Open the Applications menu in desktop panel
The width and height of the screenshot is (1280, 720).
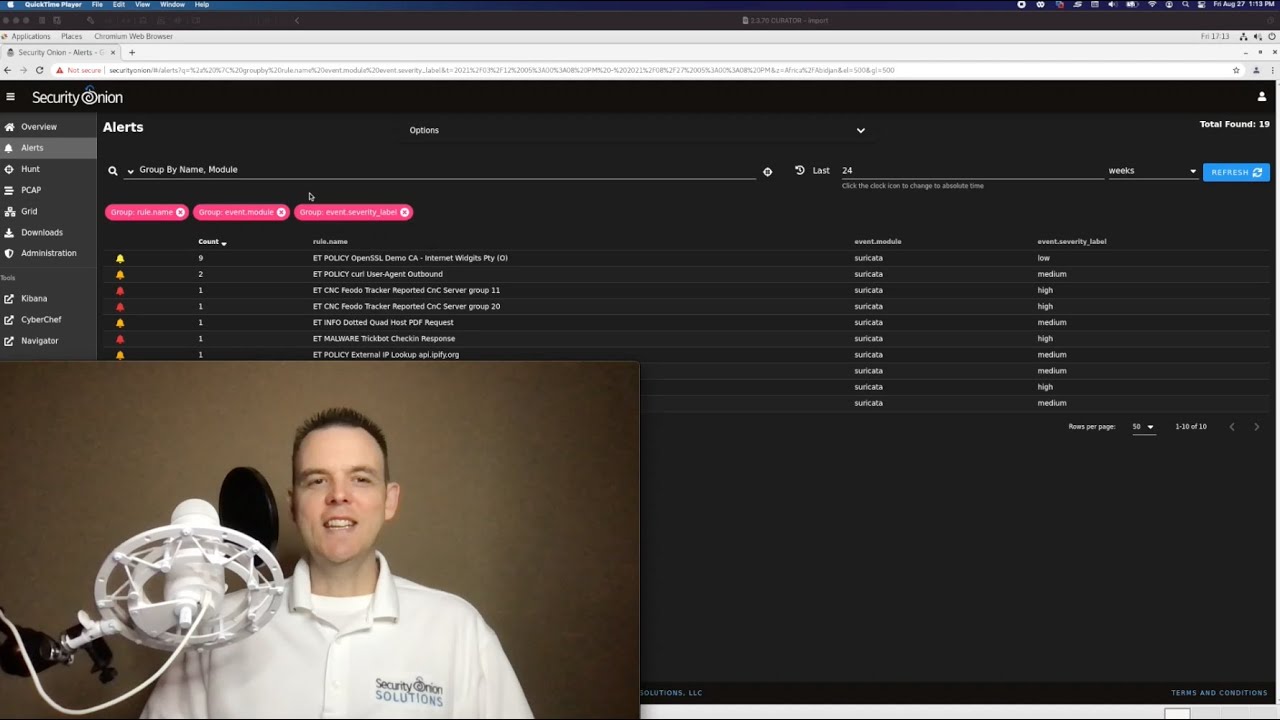click(x=31, y=36)
